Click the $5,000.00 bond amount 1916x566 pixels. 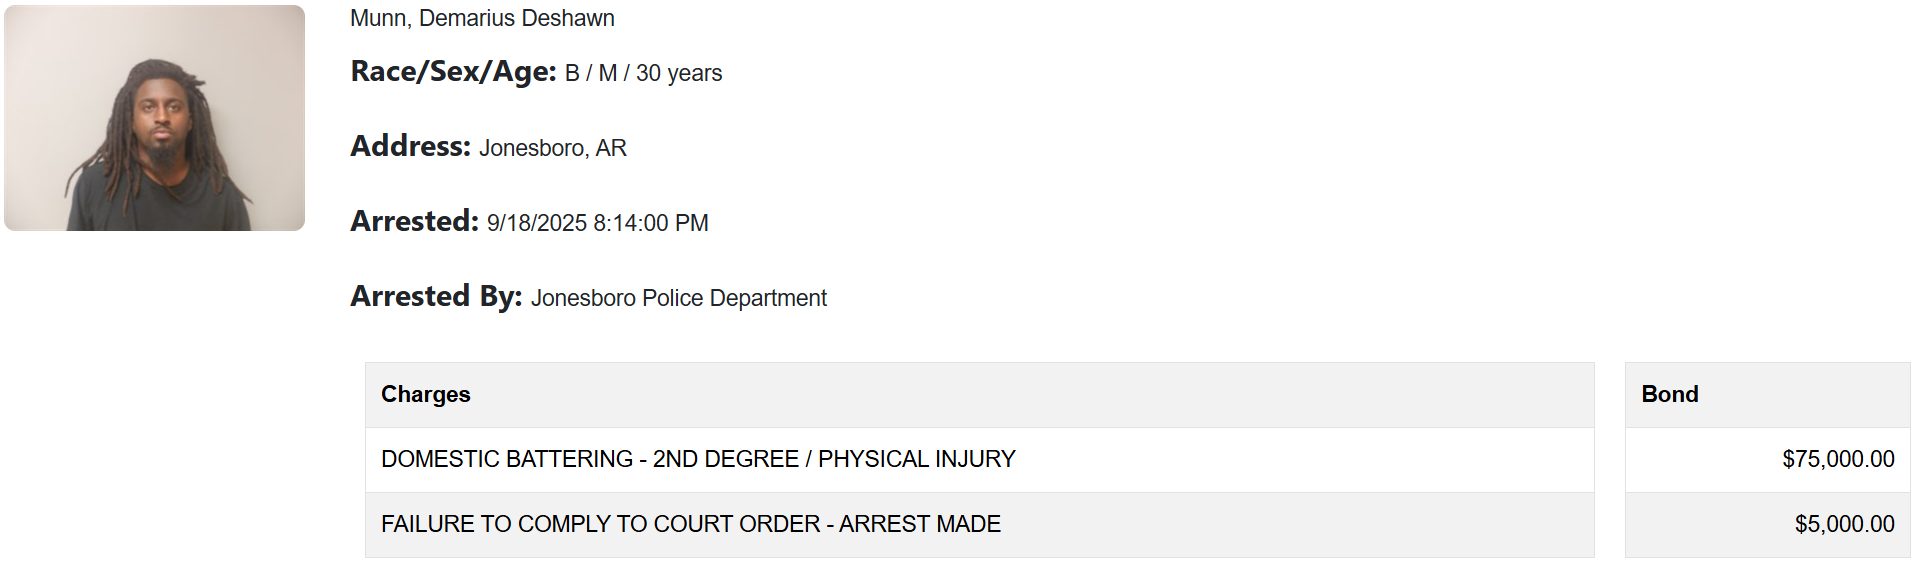1845,524
